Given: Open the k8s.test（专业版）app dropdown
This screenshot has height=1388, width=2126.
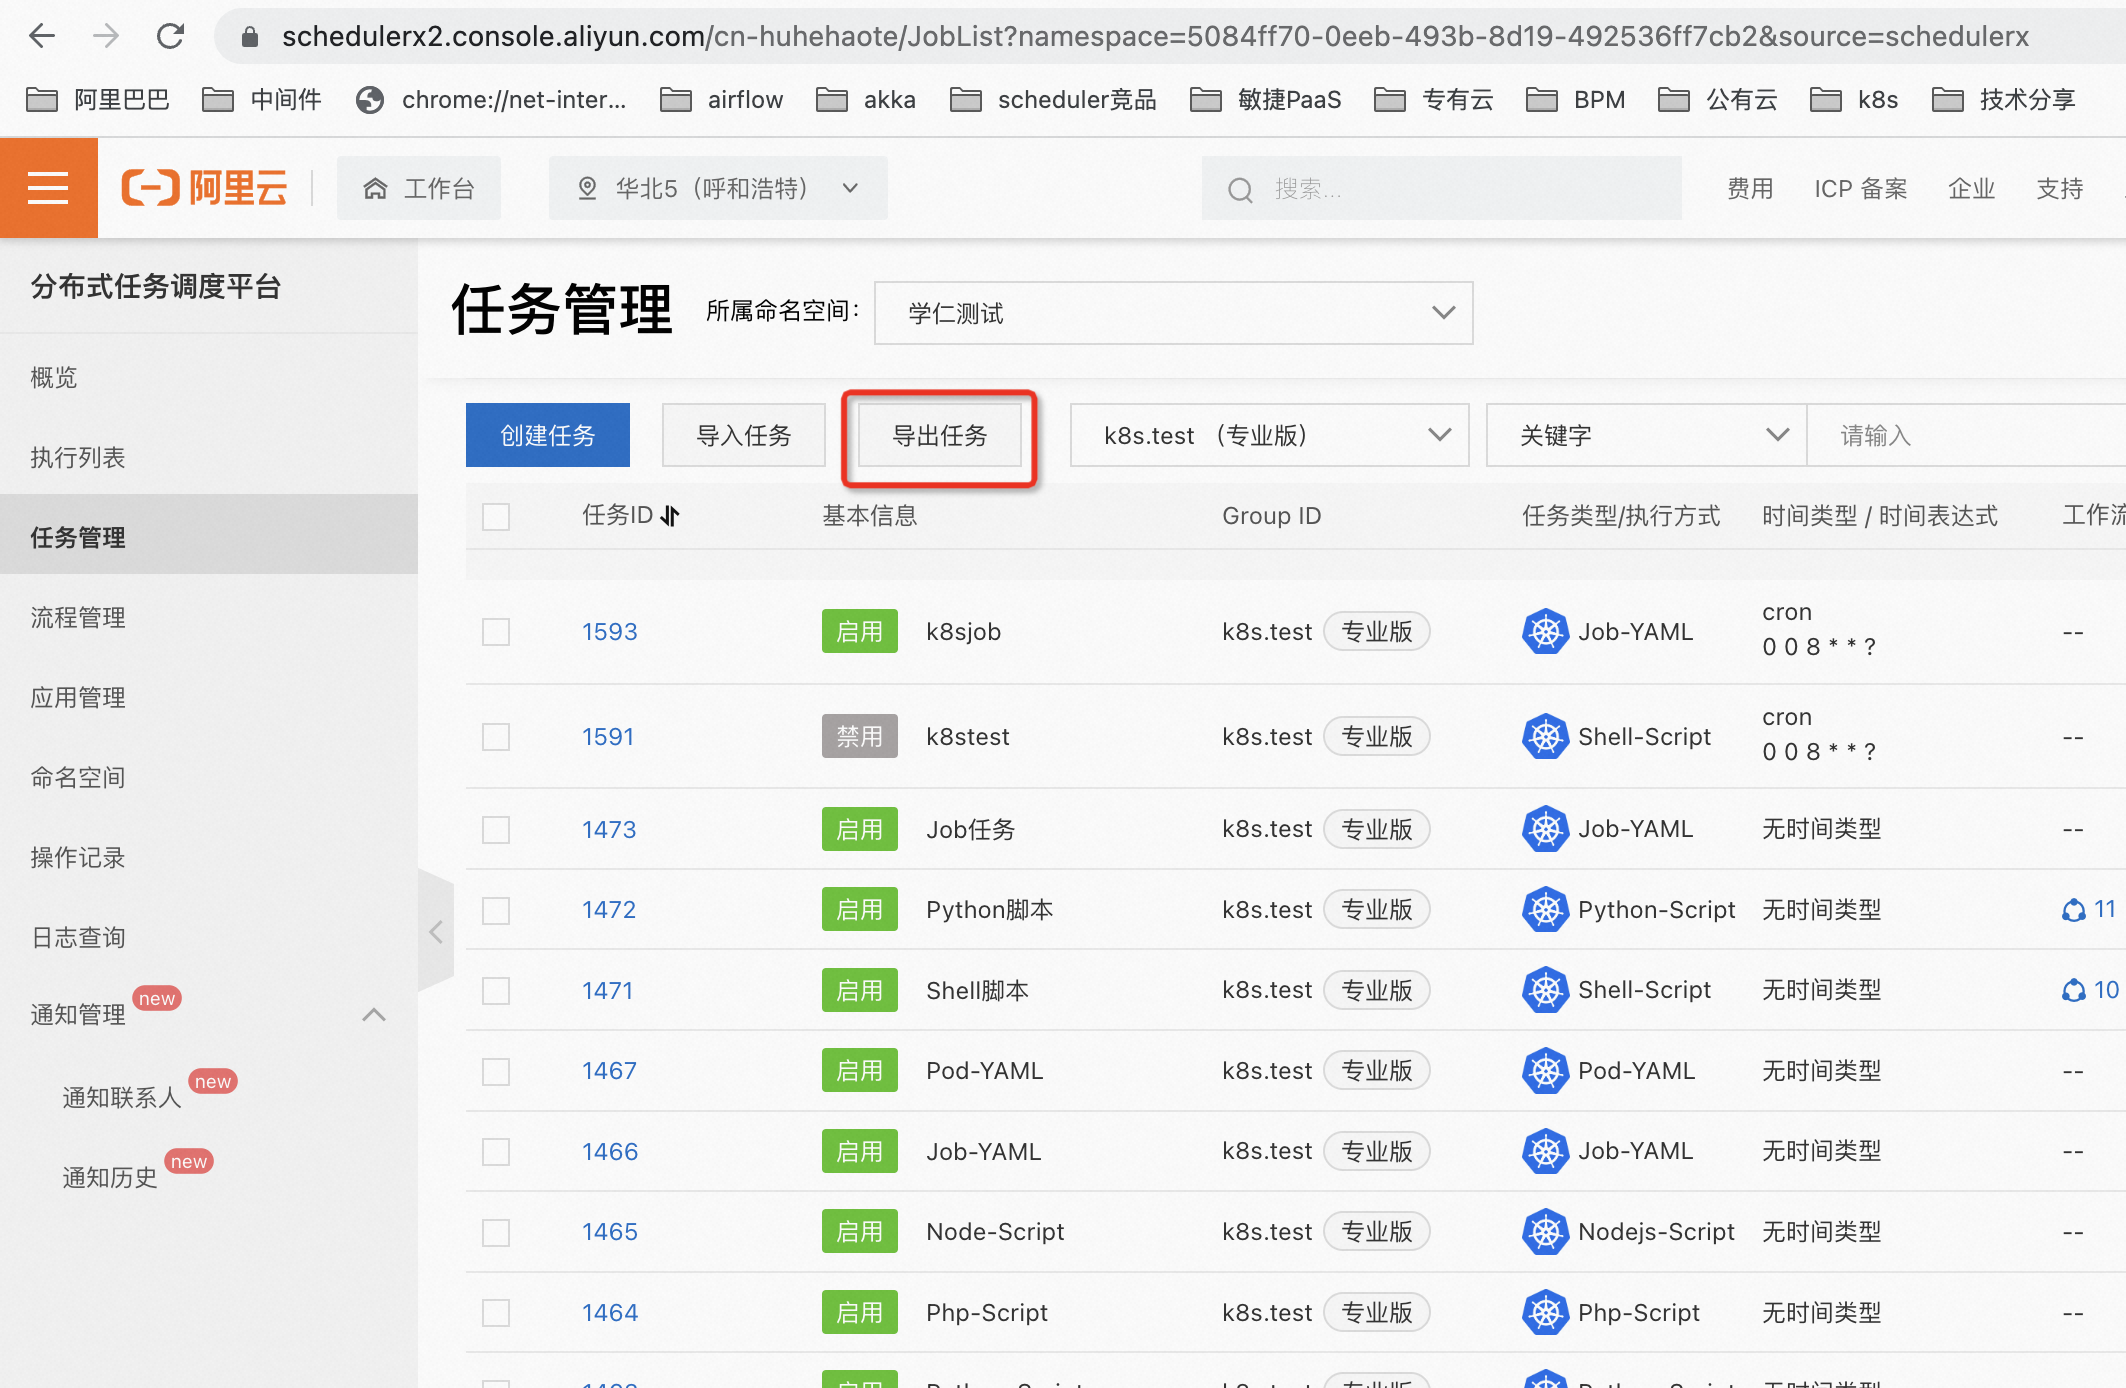Looking at the screenshot, I should coord(1269,435).
